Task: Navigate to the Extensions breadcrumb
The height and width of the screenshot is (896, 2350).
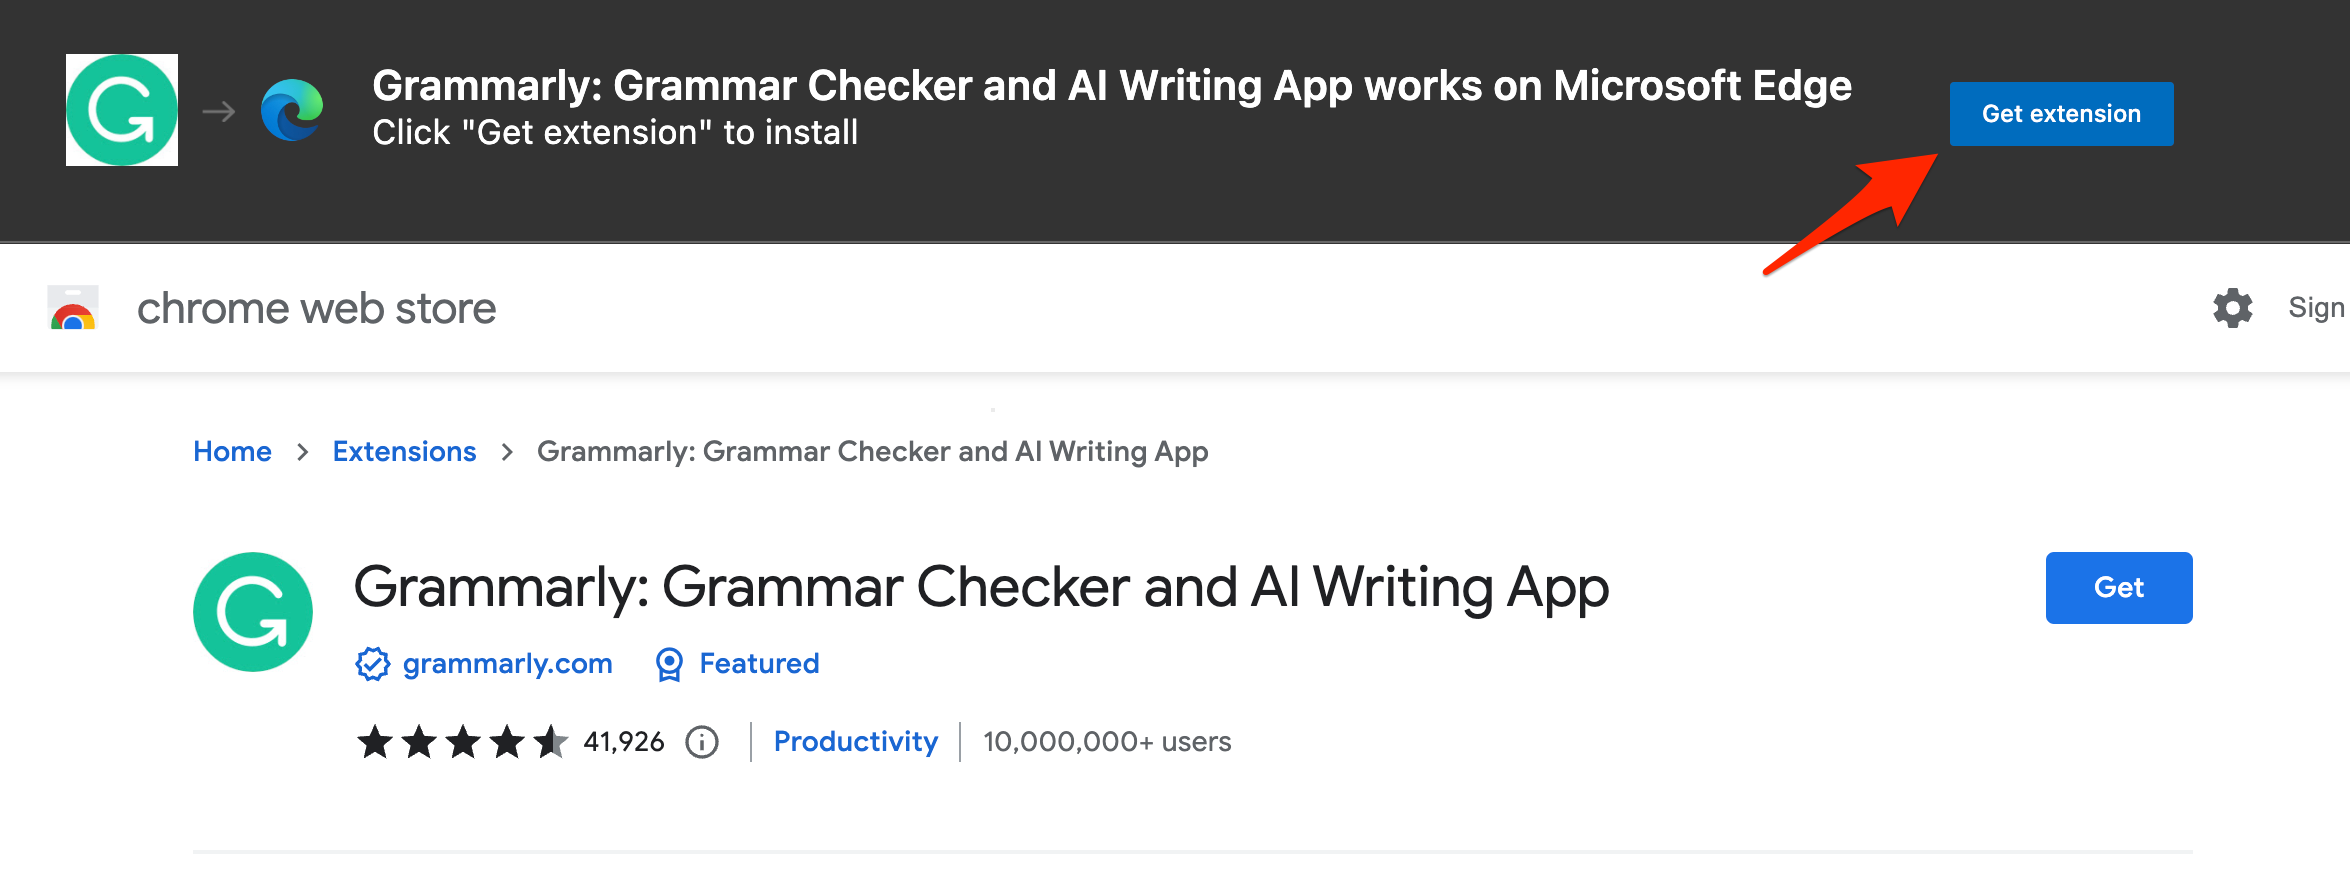Action: (x=404, y=452)
